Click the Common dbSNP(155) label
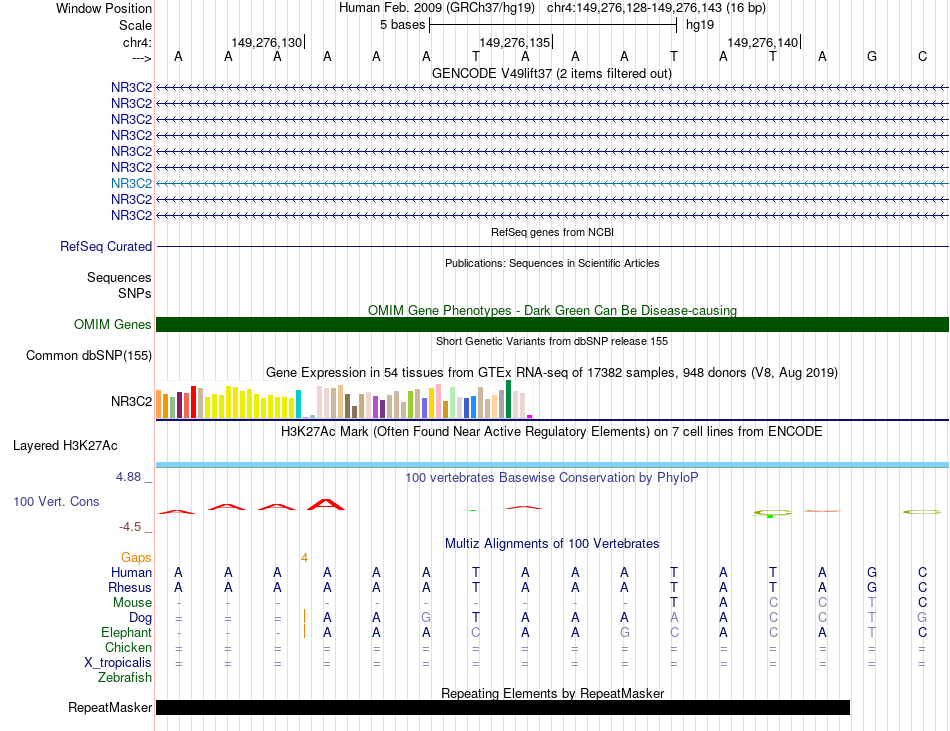The width and height of the screenshot is (950, 731). [89, 356]
